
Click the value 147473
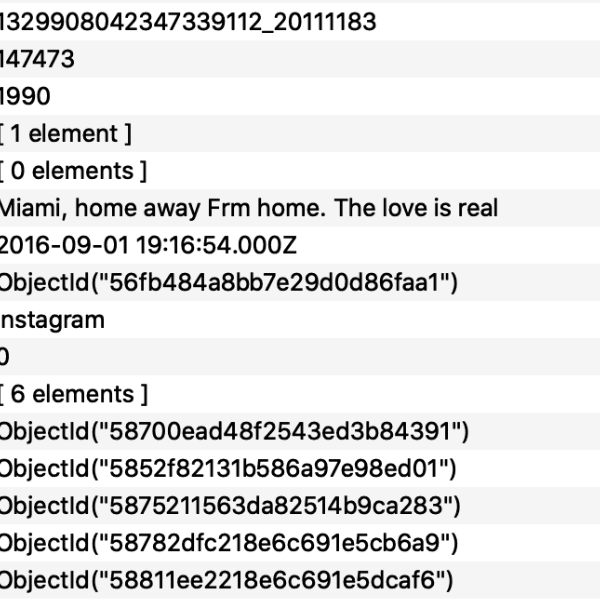coord(38,60)
